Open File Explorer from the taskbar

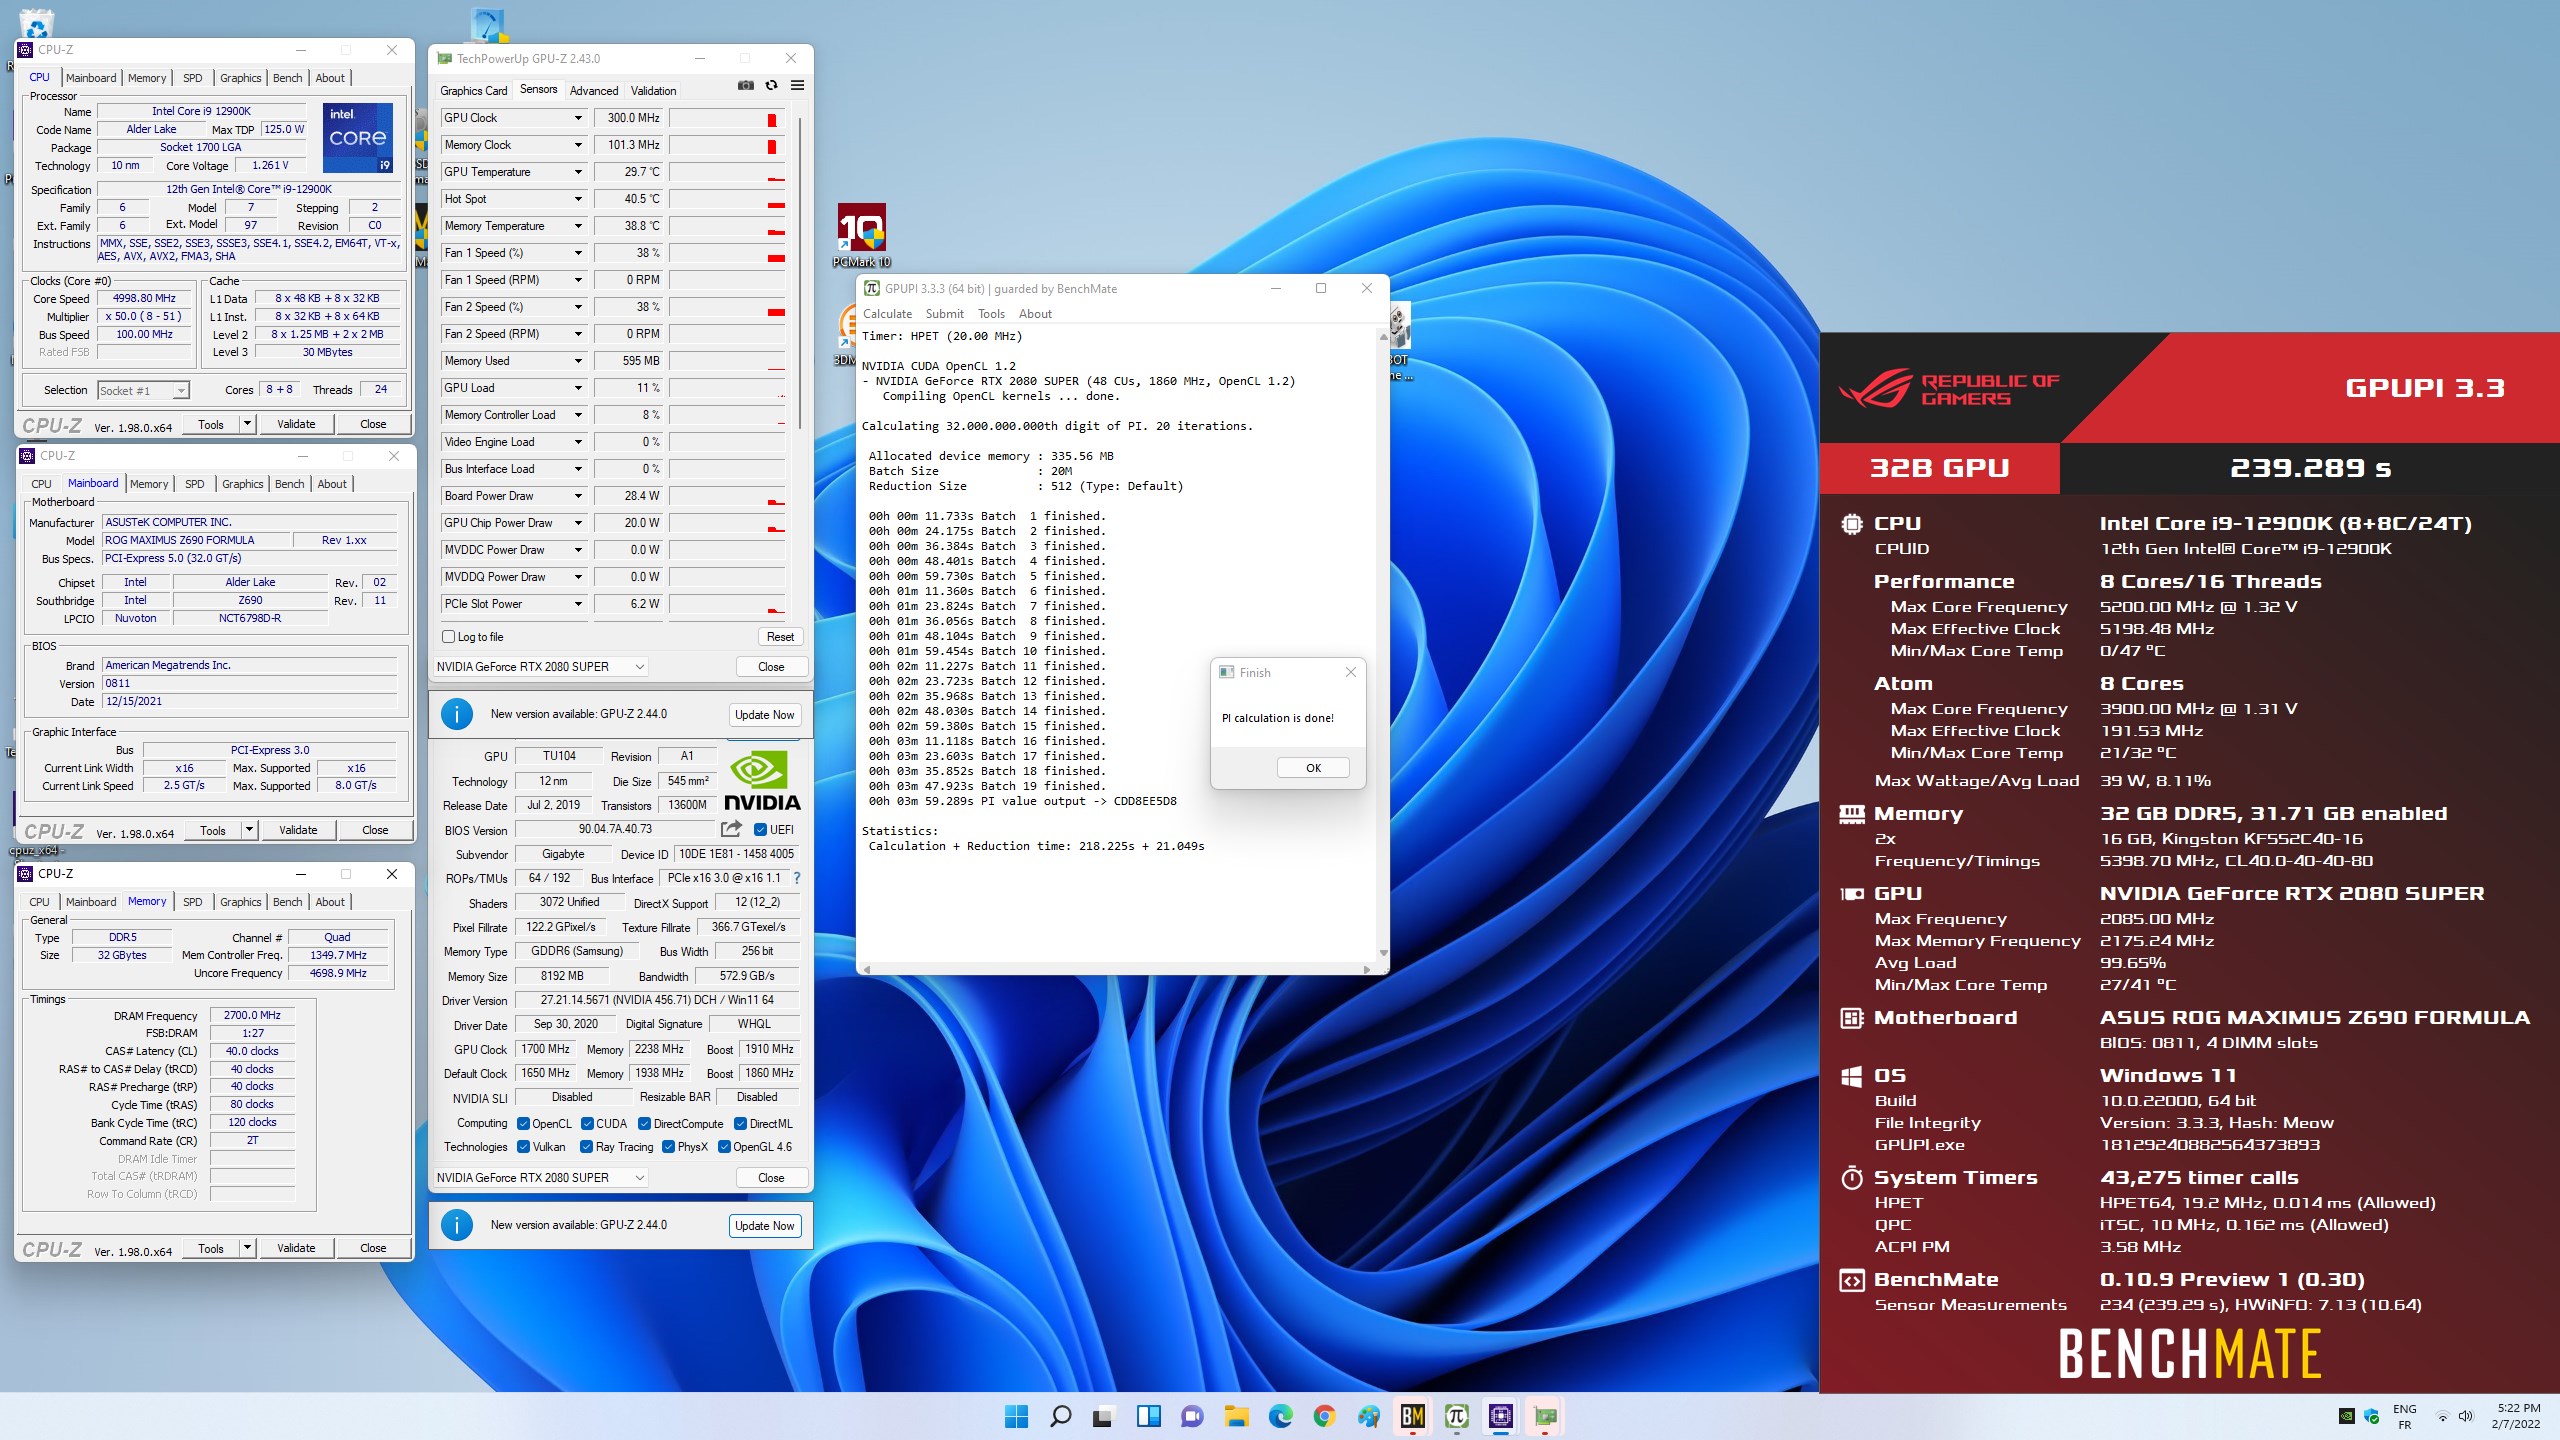tap(1236, 1416)
